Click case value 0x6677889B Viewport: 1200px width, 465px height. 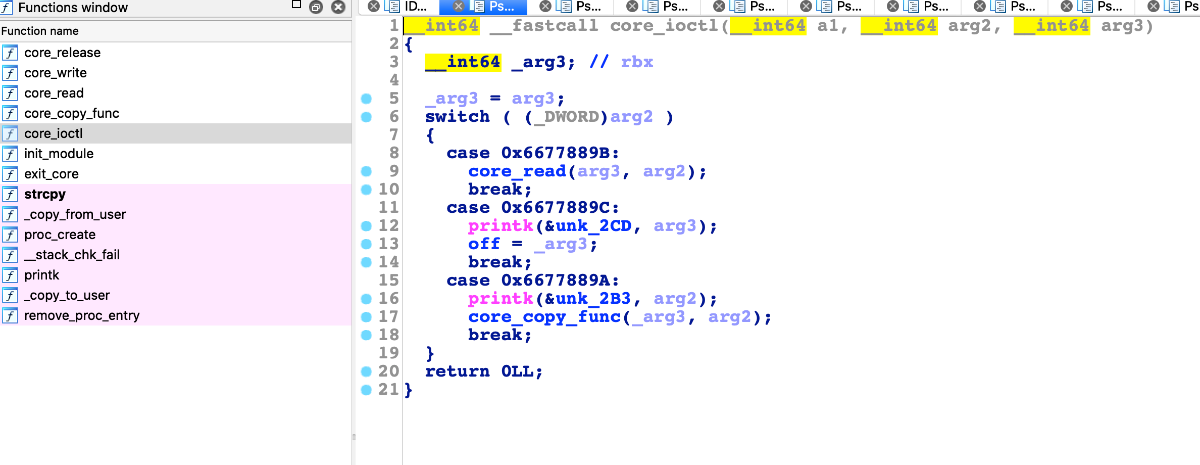[556, 153]
